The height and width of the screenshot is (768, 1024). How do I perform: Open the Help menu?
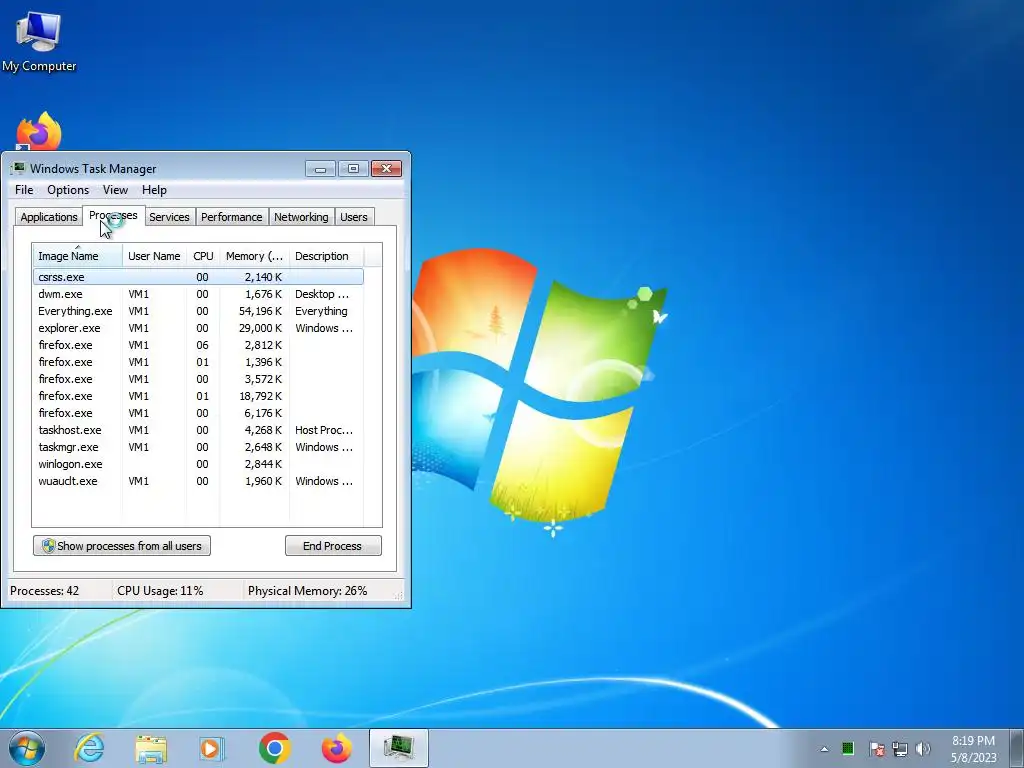coord(154,190)
